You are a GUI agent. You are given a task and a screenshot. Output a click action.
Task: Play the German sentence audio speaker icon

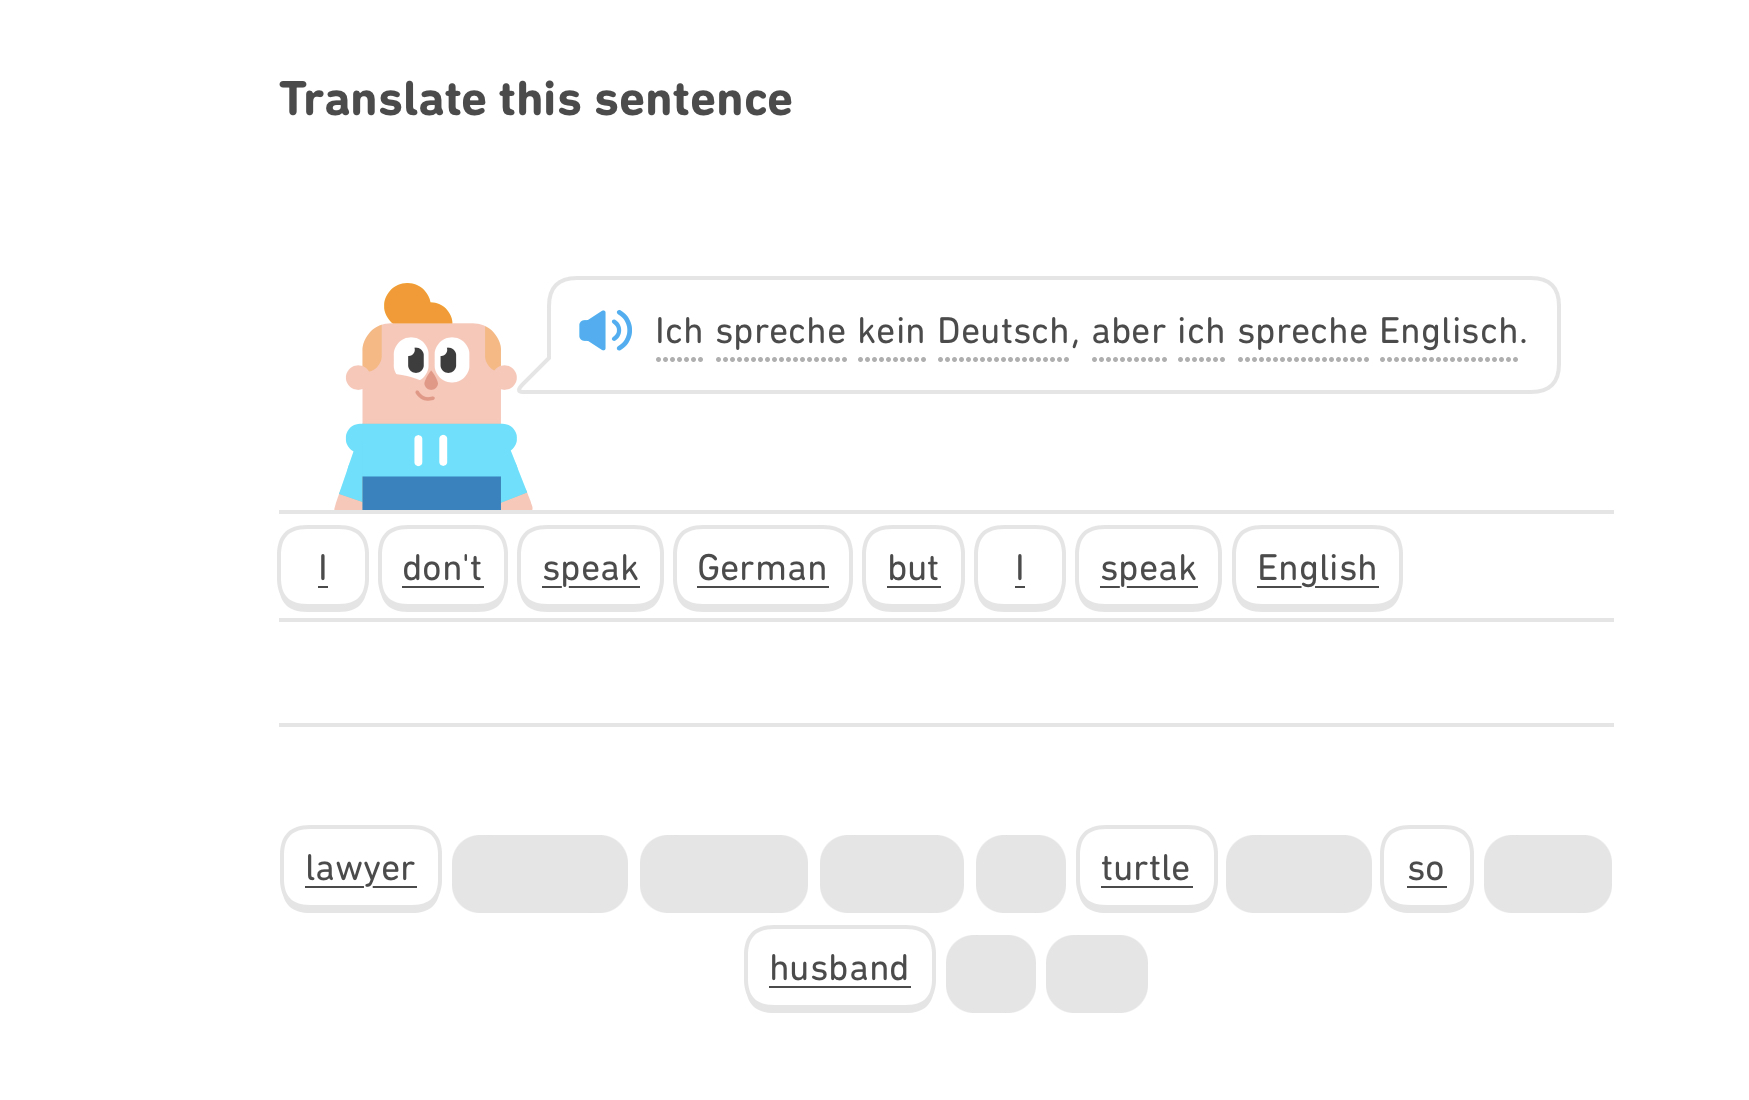click(605, 331)
